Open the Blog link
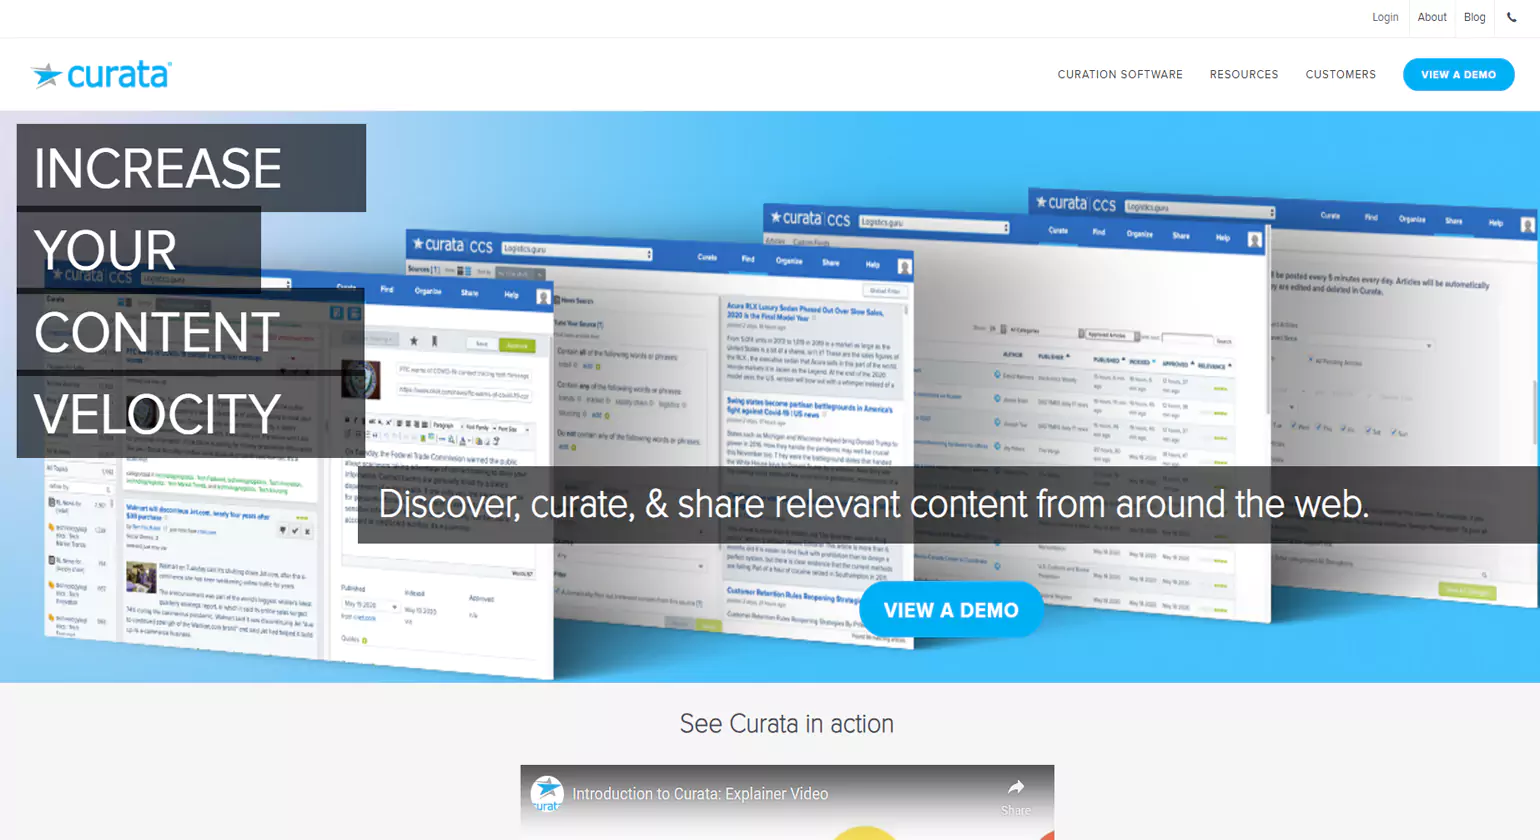Viewport: 1540px width, 840px height. coord(1474,17)
